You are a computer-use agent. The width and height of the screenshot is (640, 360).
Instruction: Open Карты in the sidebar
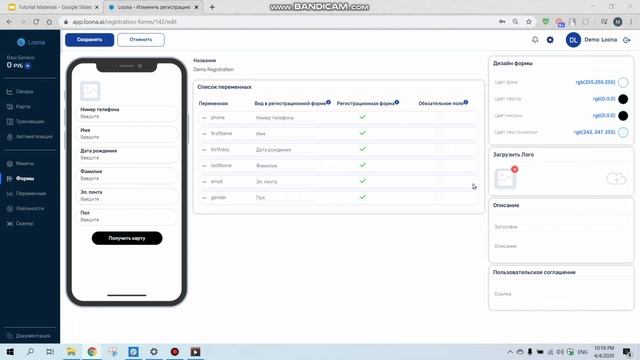click(x=23, y=107)
